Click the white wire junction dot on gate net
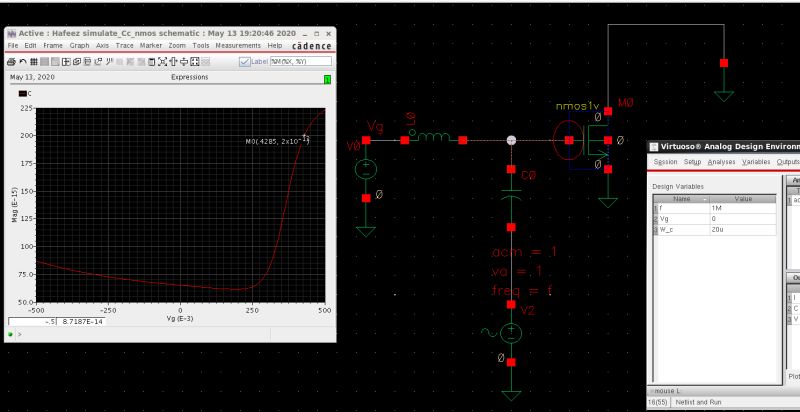The image size is (800, 412). pyautogui.click(x=511, y=140)
